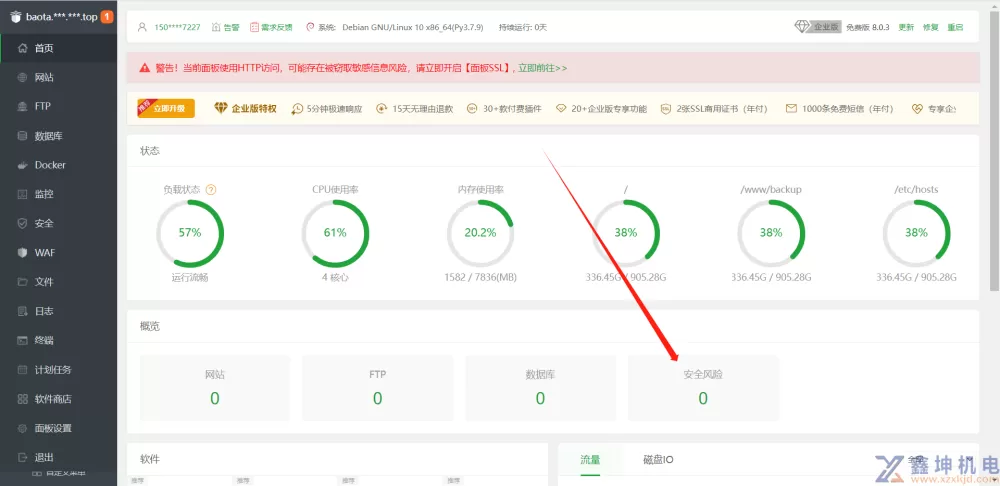Screen dimensions: 1000x486
Task: Click the user account icon beside 150****7227
Action: tap(142, 27)
